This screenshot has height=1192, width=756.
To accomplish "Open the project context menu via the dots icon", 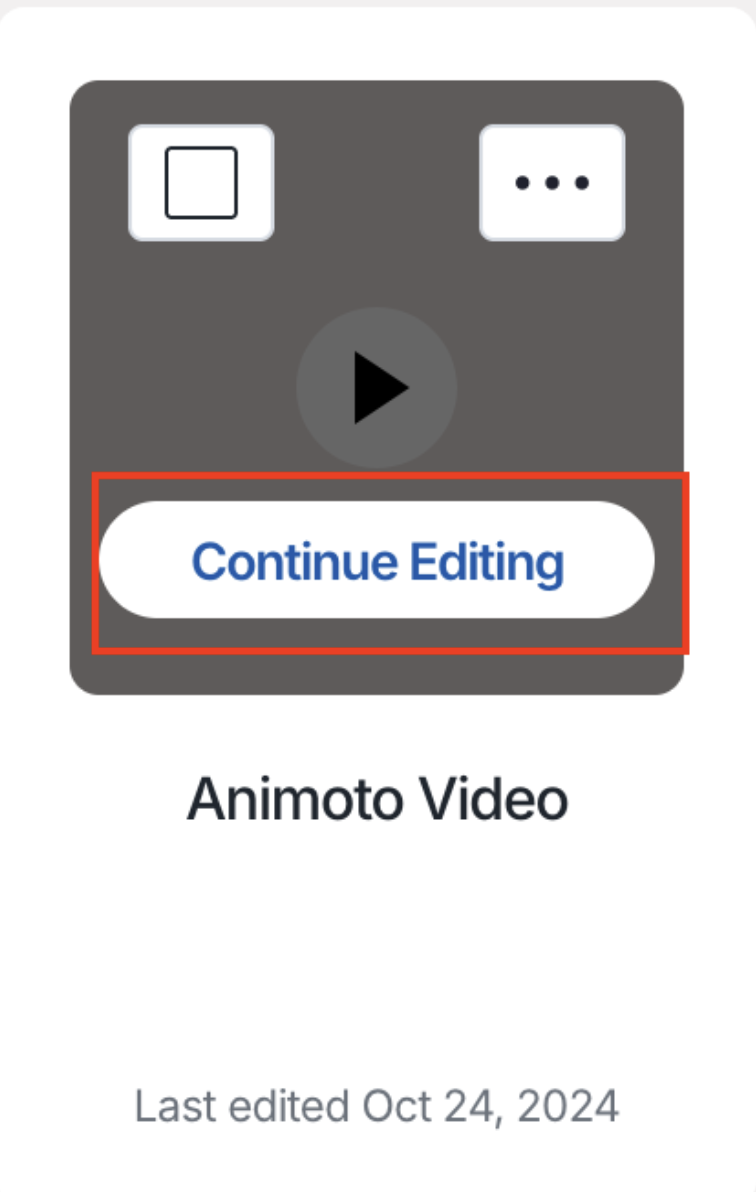I will point(552,182).
